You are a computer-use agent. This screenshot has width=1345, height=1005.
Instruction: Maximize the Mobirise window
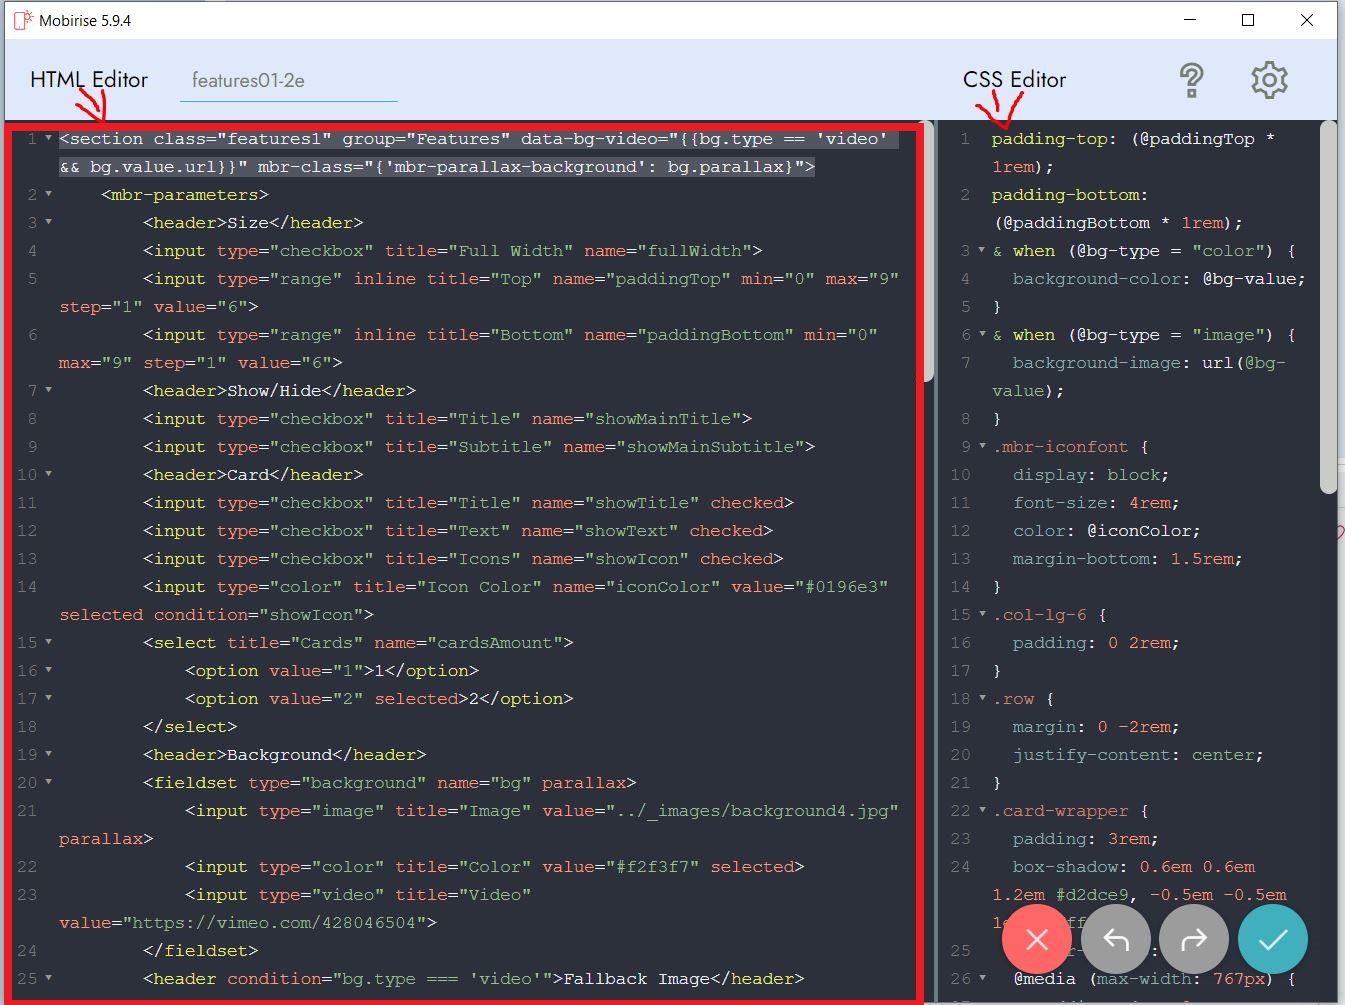1248,20
